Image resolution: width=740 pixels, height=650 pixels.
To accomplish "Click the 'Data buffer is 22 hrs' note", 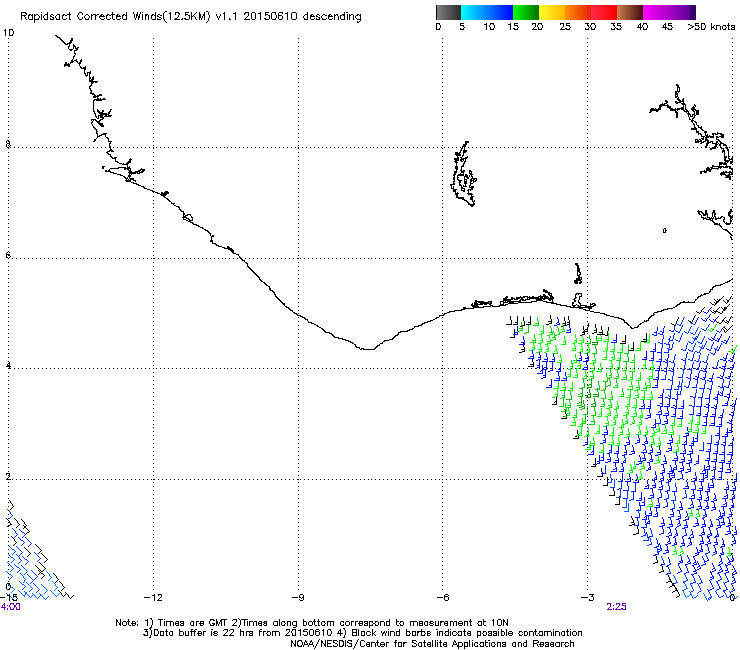I will [362, 633].
